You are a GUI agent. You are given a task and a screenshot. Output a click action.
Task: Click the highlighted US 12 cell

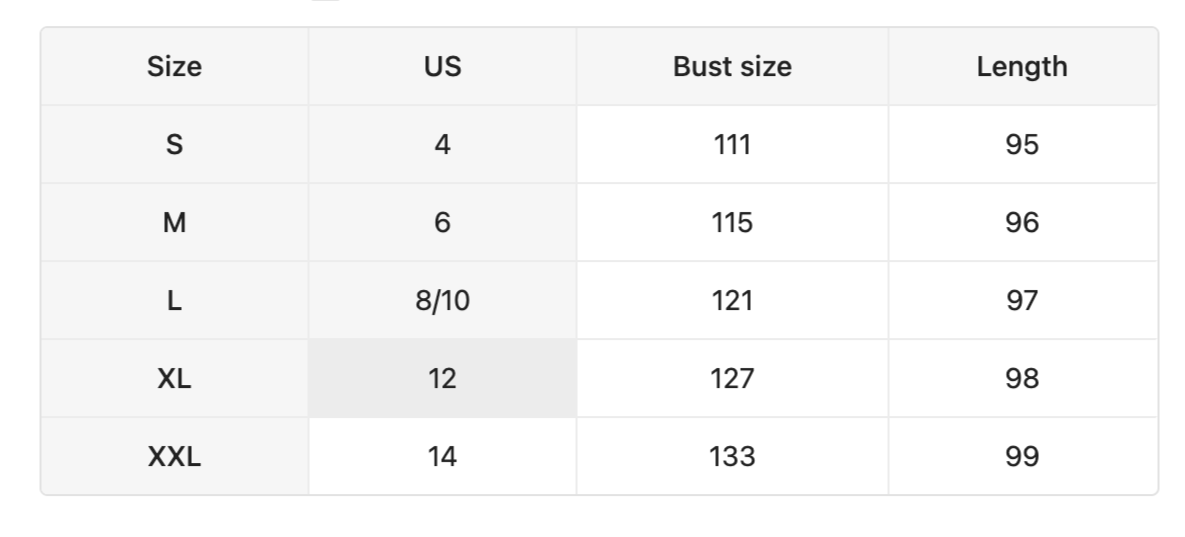click(x=442, y=379)
